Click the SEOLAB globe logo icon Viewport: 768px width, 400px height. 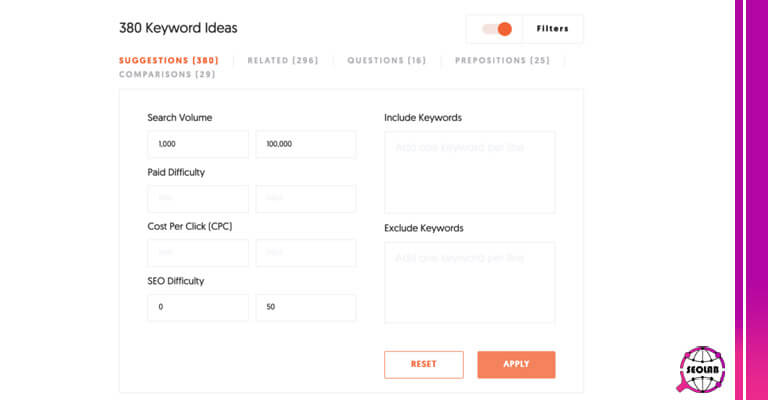point(702,370)
